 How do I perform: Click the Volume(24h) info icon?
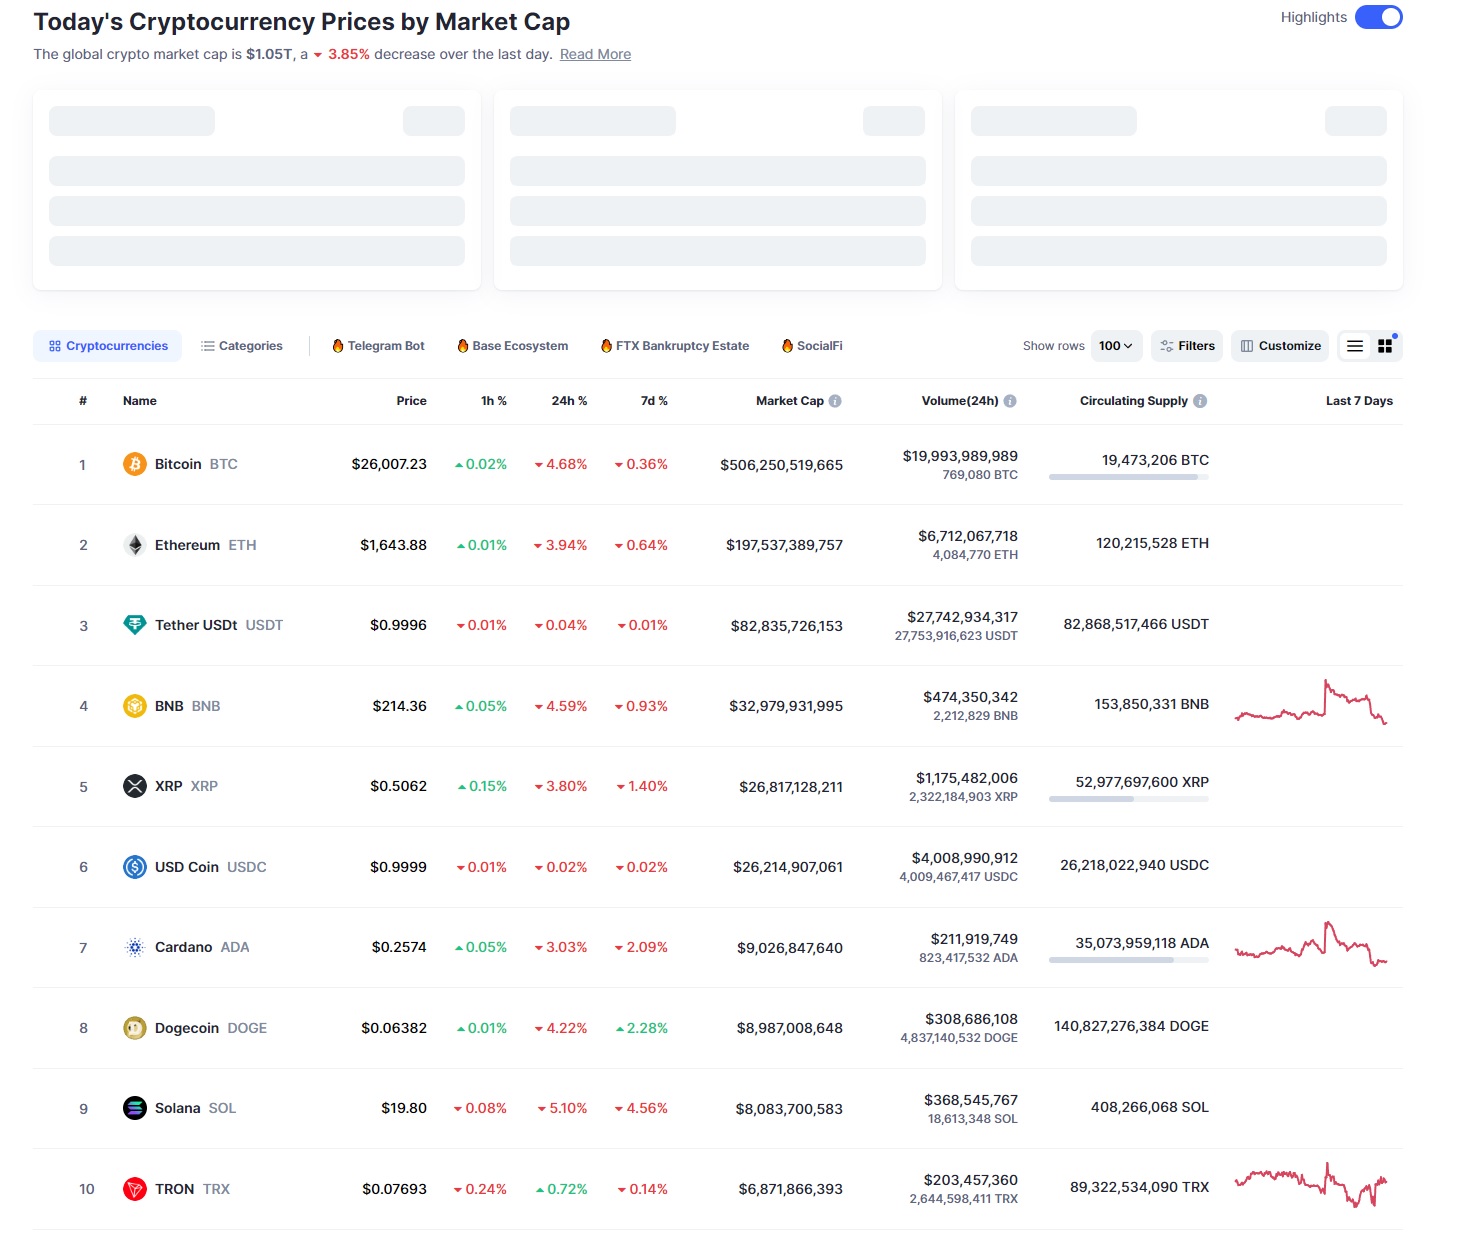(1010, 401)
